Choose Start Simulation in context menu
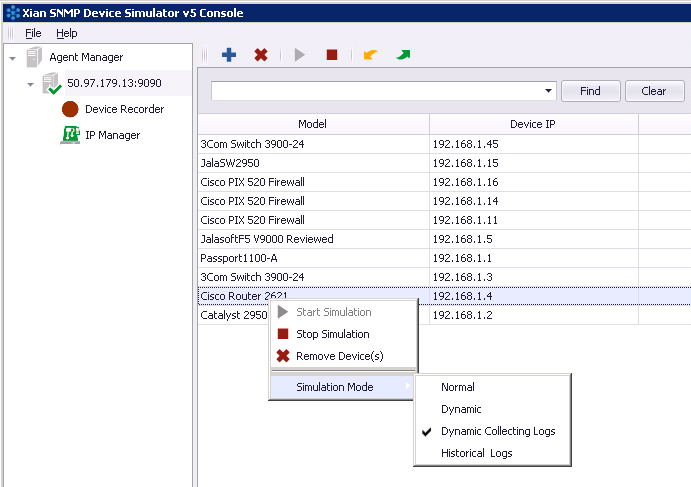The height and width of the screenshot is (487, 691). click(x=343, y=312)
